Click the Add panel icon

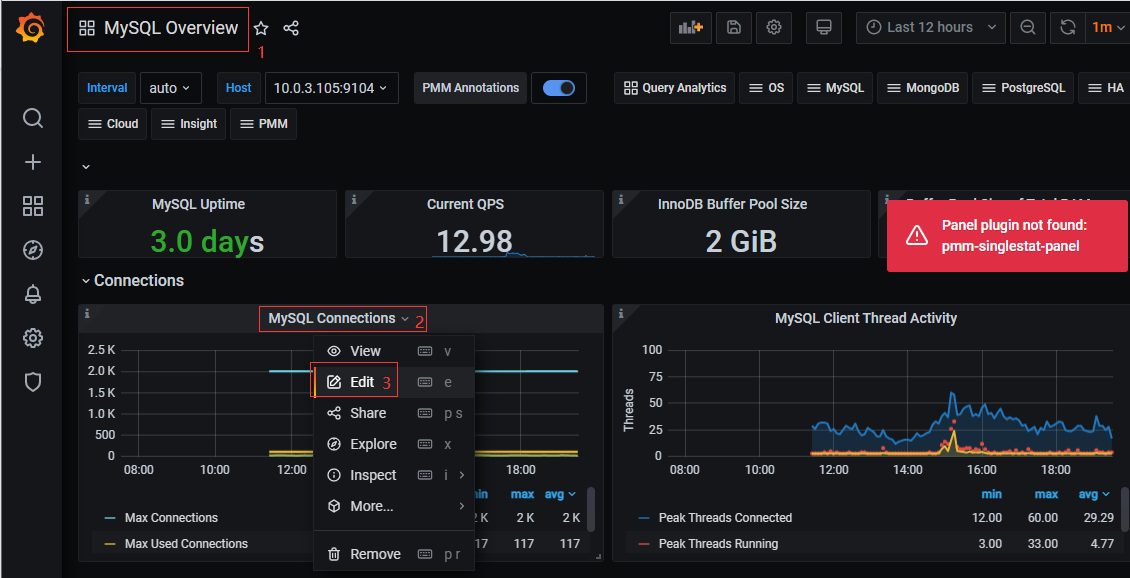coord(690,28)
